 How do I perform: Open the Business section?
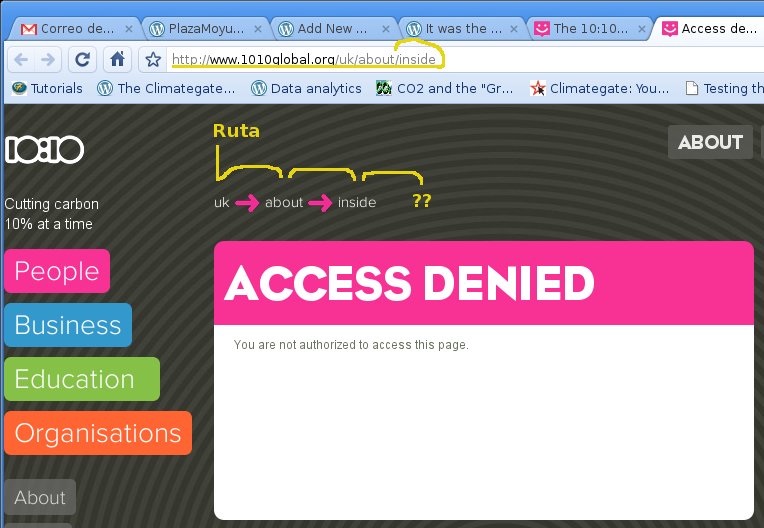[x=68, y=325]
